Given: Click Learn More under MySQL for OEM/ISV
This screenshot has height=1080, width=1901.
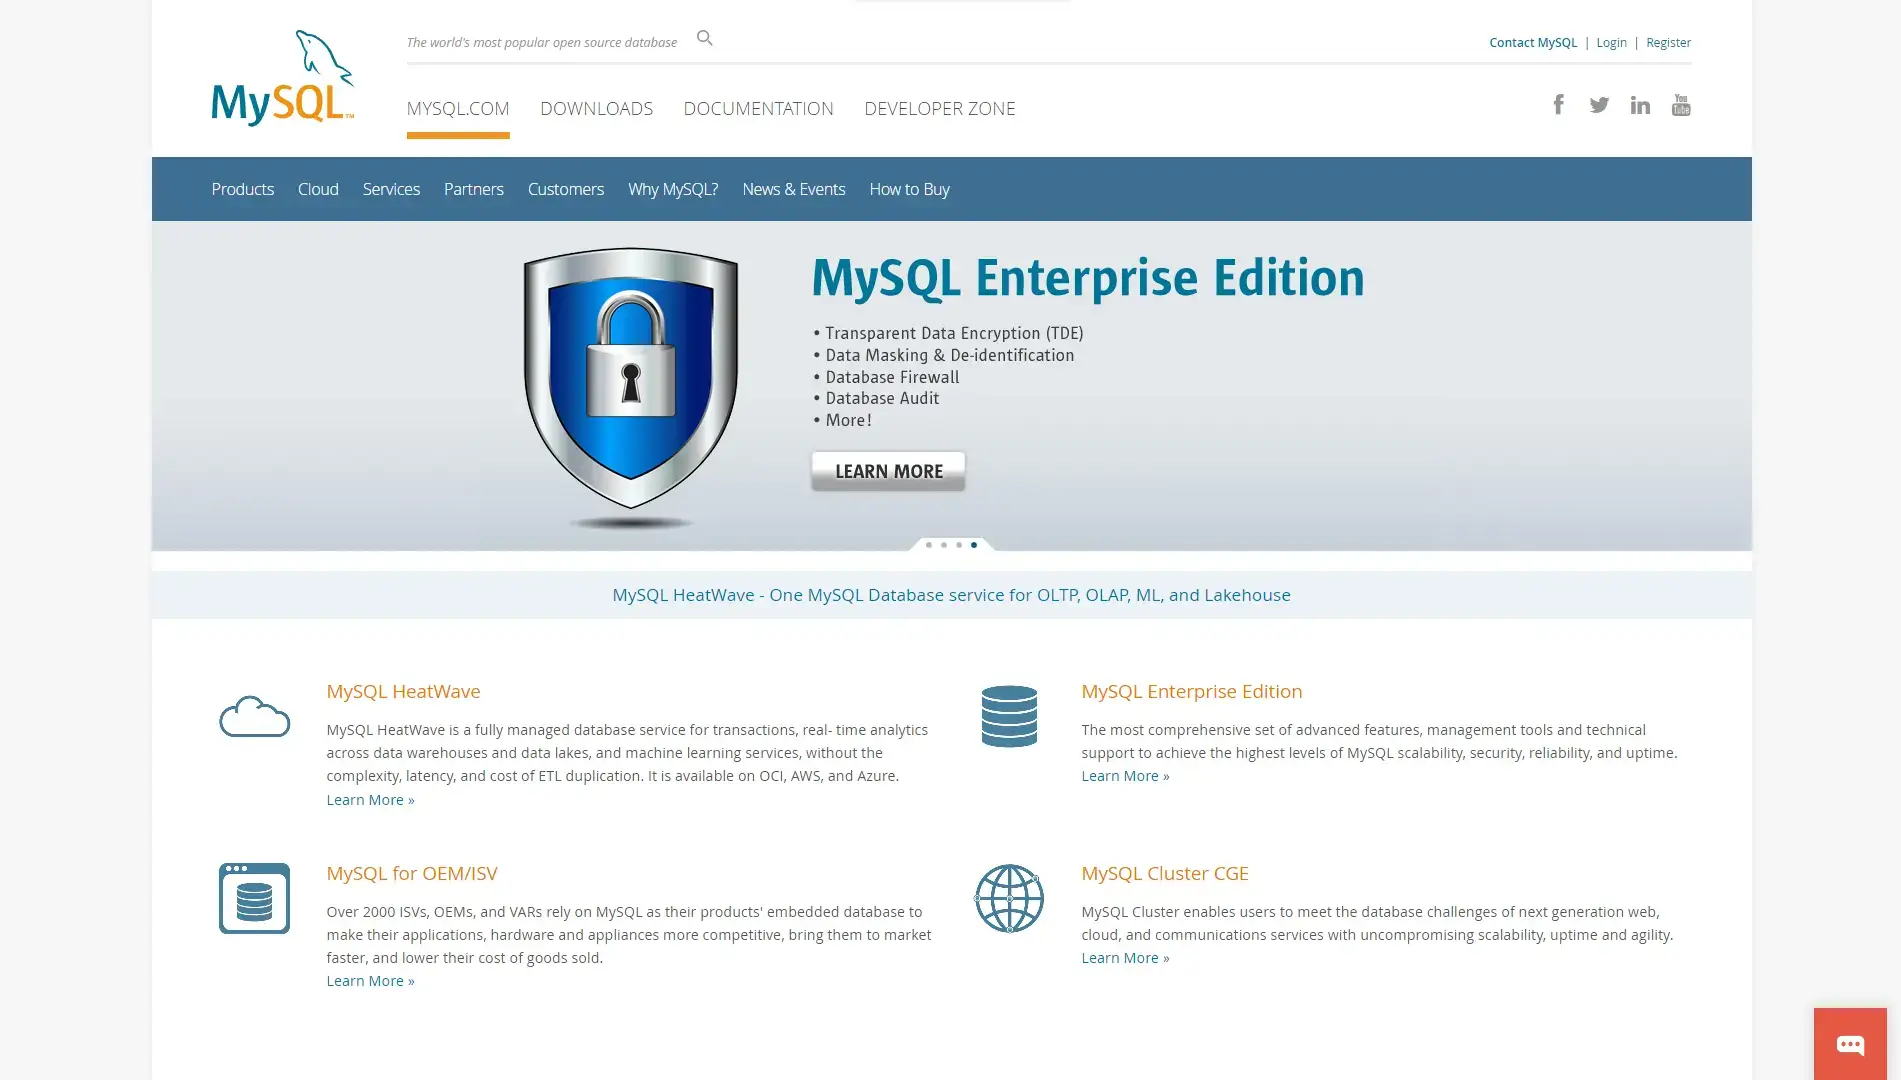Looking at the screenshot, I should point(370,981).
